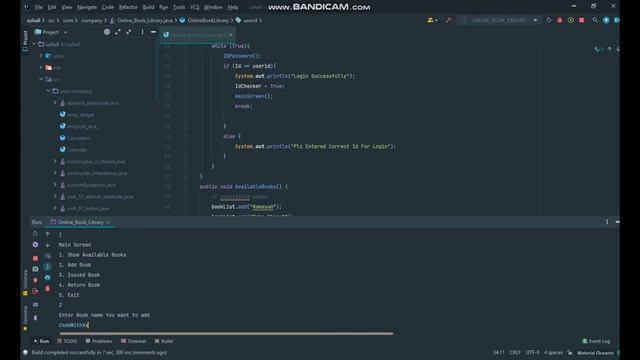The width and height of the screenshot is (640, 360).
Task: Click the console input line CodeWithK
Action: (73, 325)
